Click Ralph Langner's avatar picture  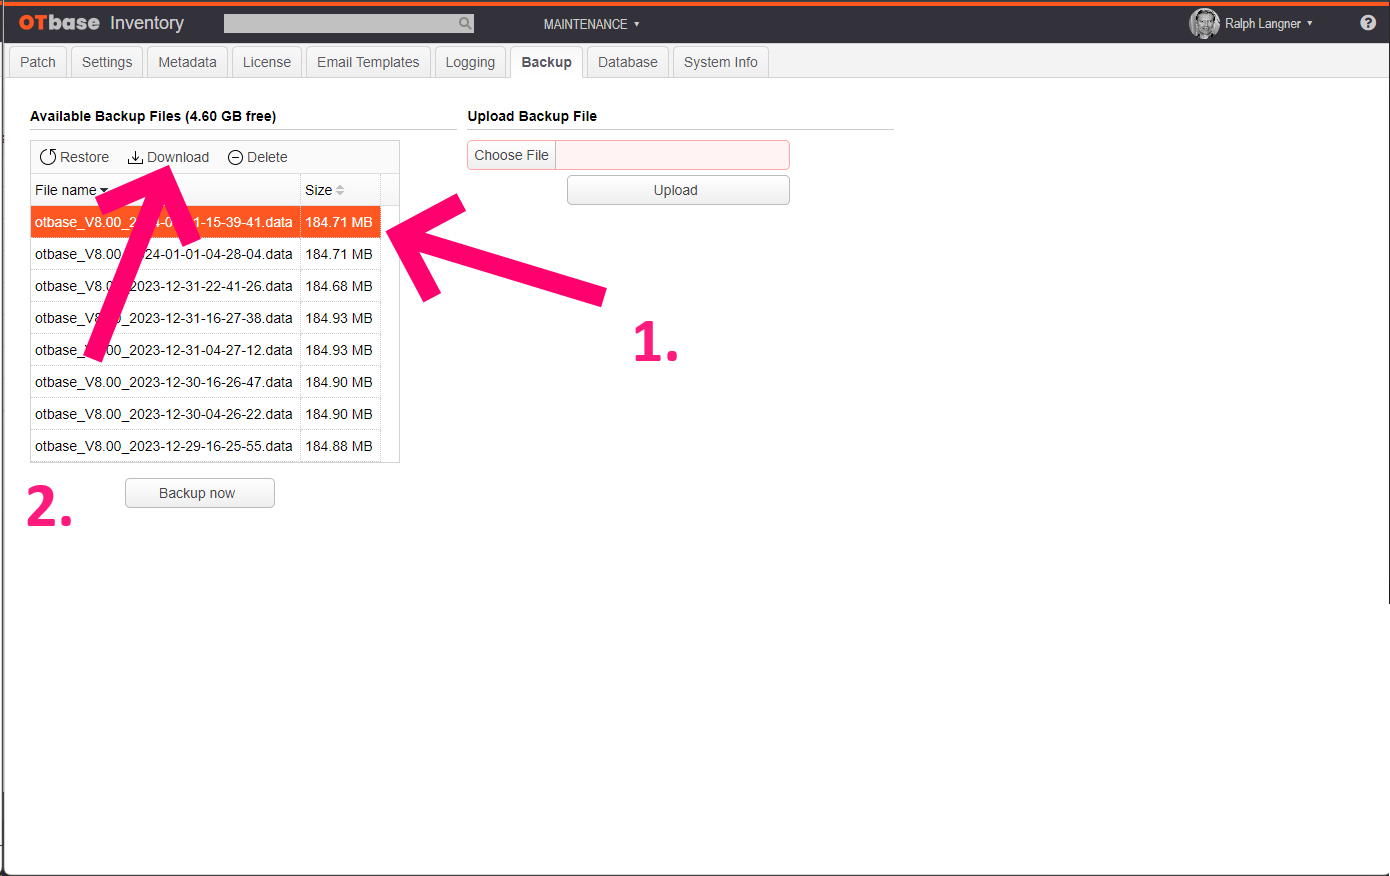pyautogui.click(x=1204, y=23)
